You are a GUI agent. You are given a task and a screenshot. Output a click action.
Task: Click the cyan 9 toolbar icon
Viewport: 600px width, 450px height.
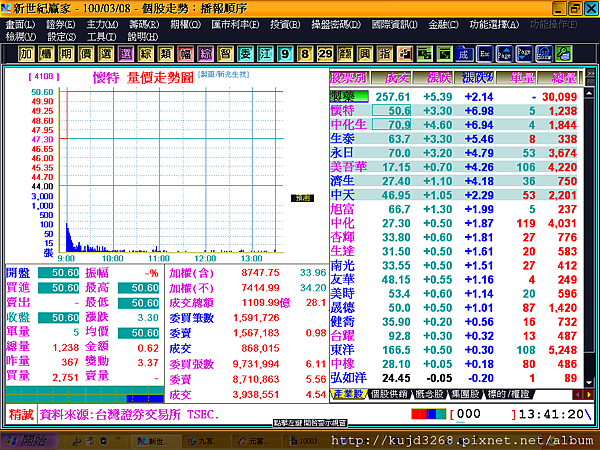click(x=285, y=54)
